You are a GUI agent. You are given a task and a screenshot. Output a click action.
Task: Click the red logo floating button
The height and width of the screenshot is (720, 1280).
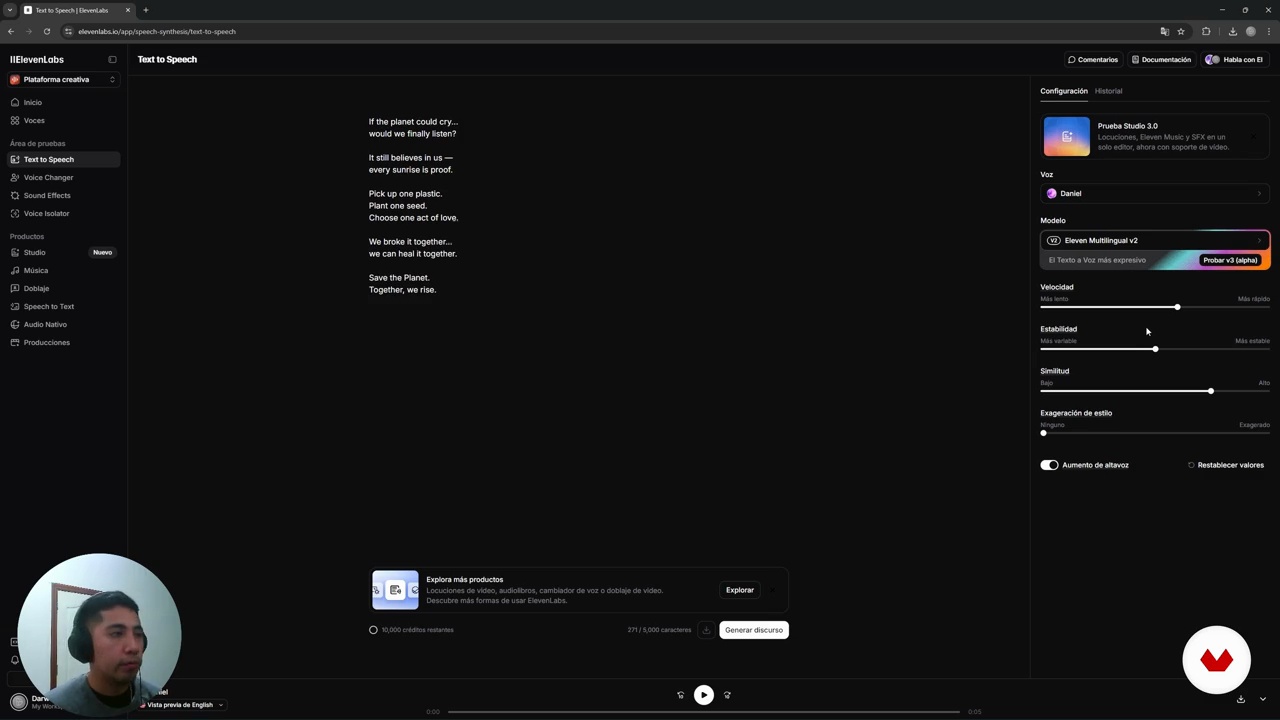(1216, 660)
